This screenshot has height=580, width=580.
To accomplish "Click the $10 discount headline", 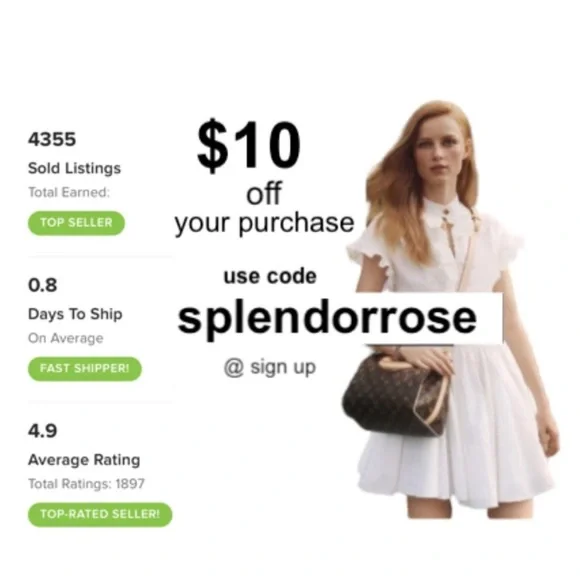I will pyautogui.click(x=249, y=145).
